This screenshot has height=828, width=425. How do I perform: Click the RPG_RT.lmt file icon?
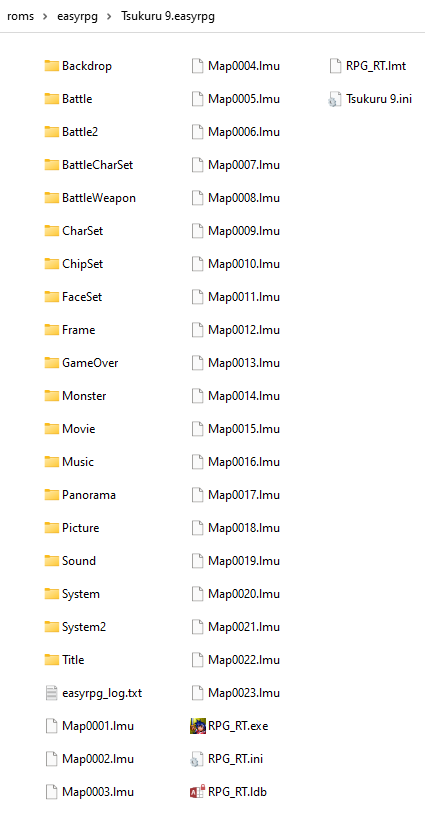pos(335,66)
